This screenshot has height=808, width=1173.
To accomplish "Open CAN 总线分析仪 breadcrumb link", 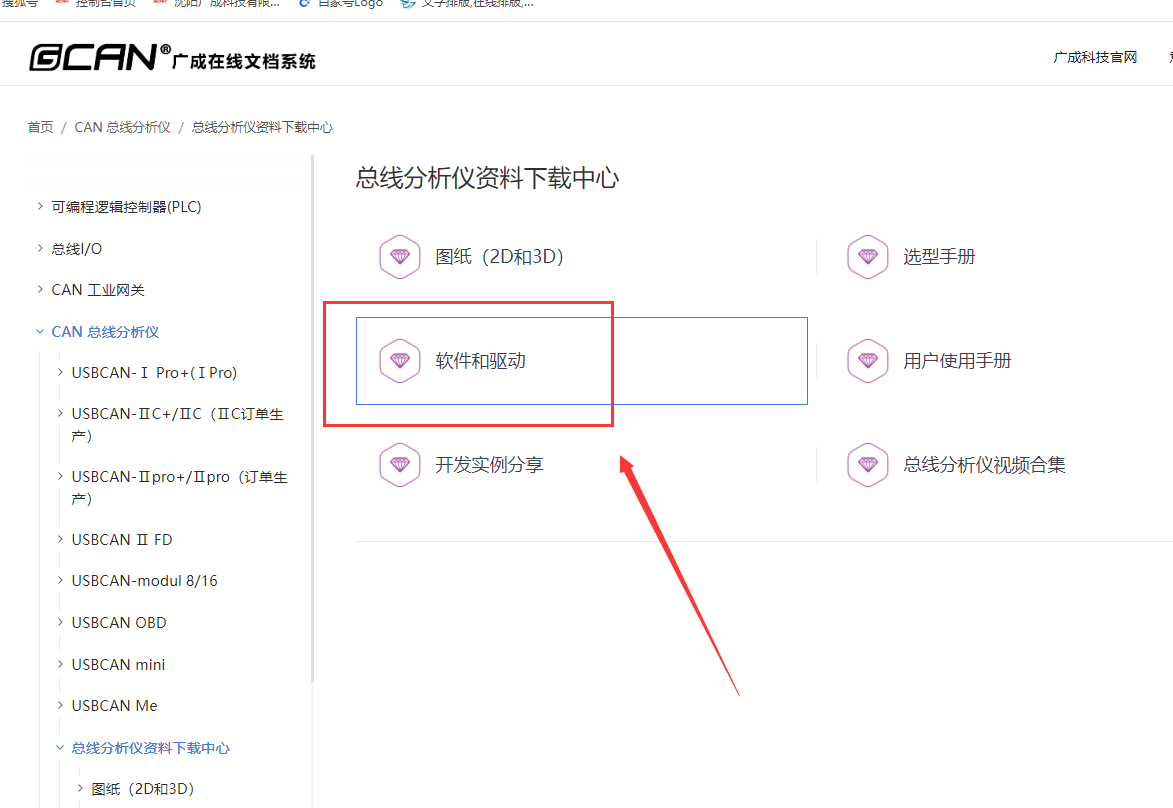I will tap(122, 128).
